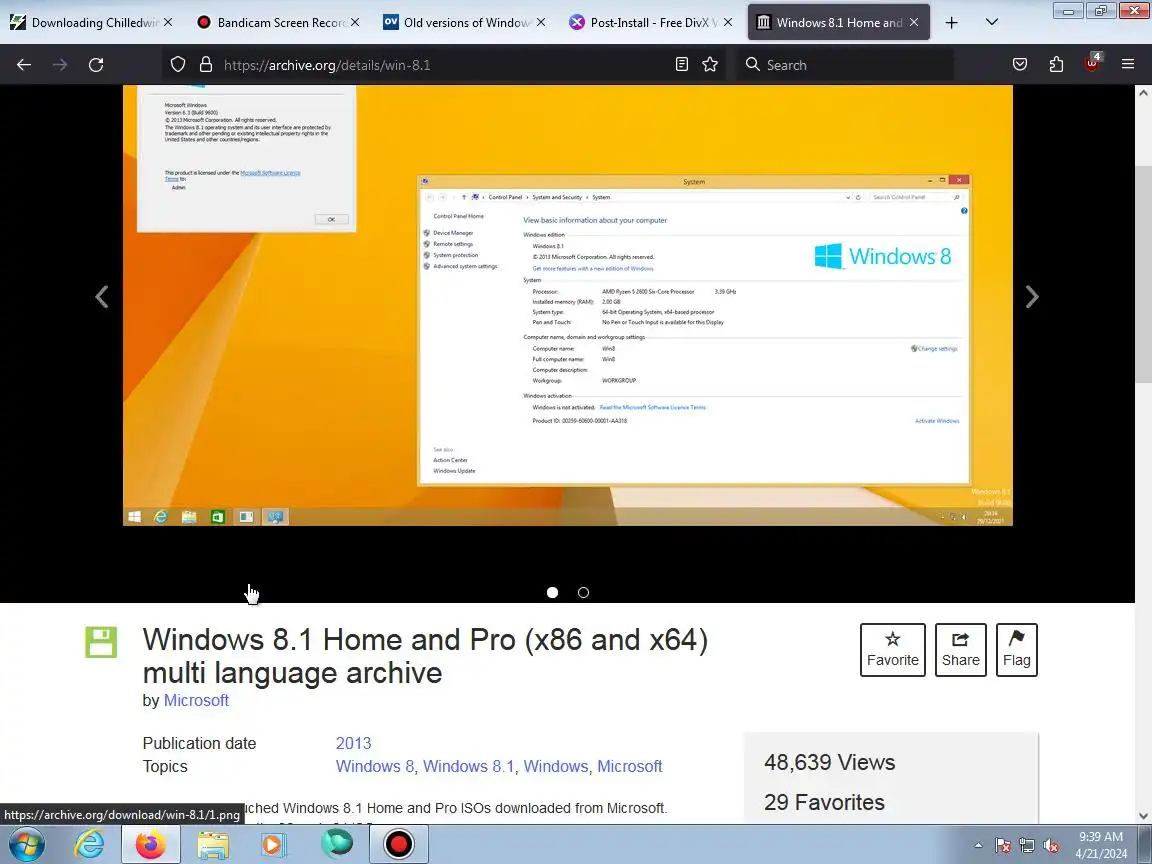The width and height of the screenshot is (1152, 864).
Task: Click the Favorite button
Action: (893, 649)
